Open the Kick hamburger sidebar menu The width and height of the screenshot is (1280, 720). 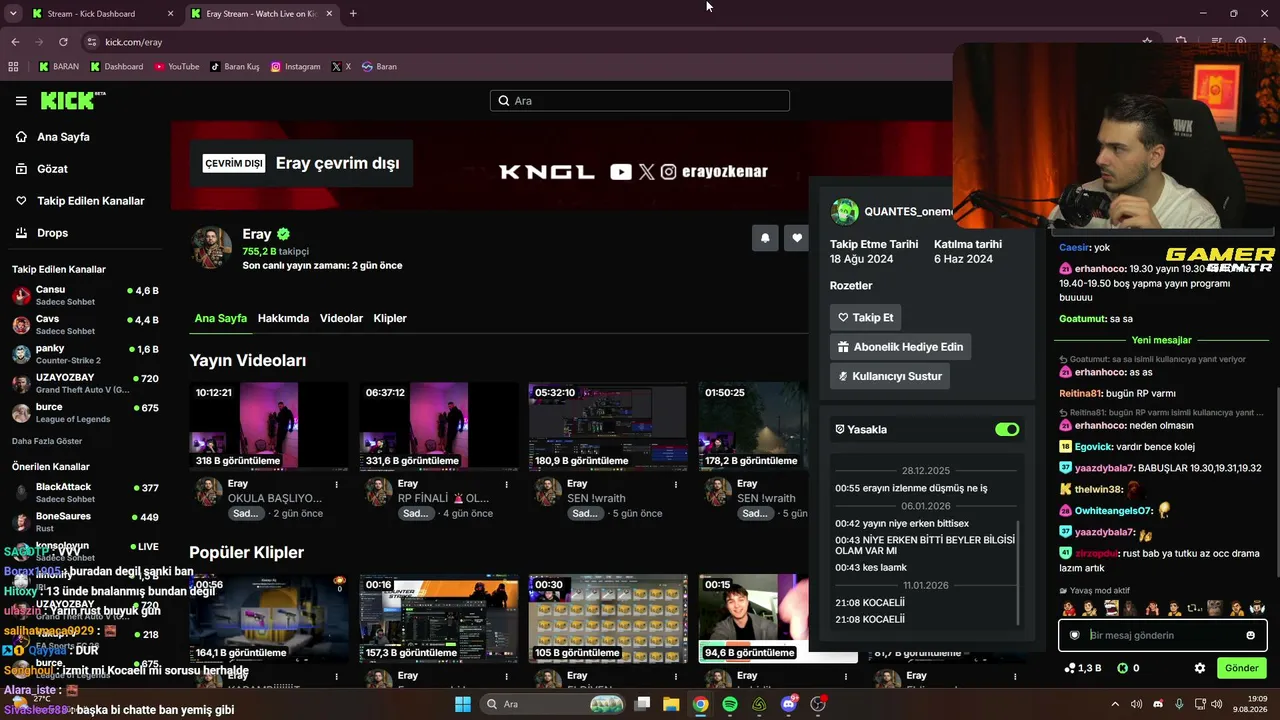[x=21, y=101]
